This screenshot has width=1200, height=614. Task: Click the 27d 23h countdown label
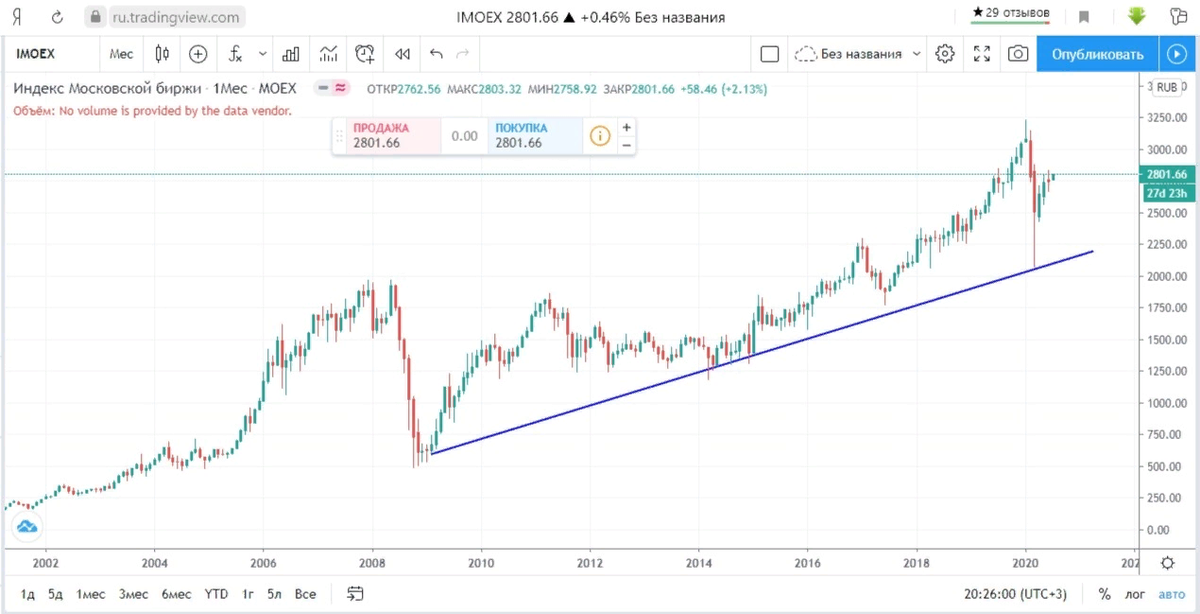pyautogui.click(x=1166, y=192)
